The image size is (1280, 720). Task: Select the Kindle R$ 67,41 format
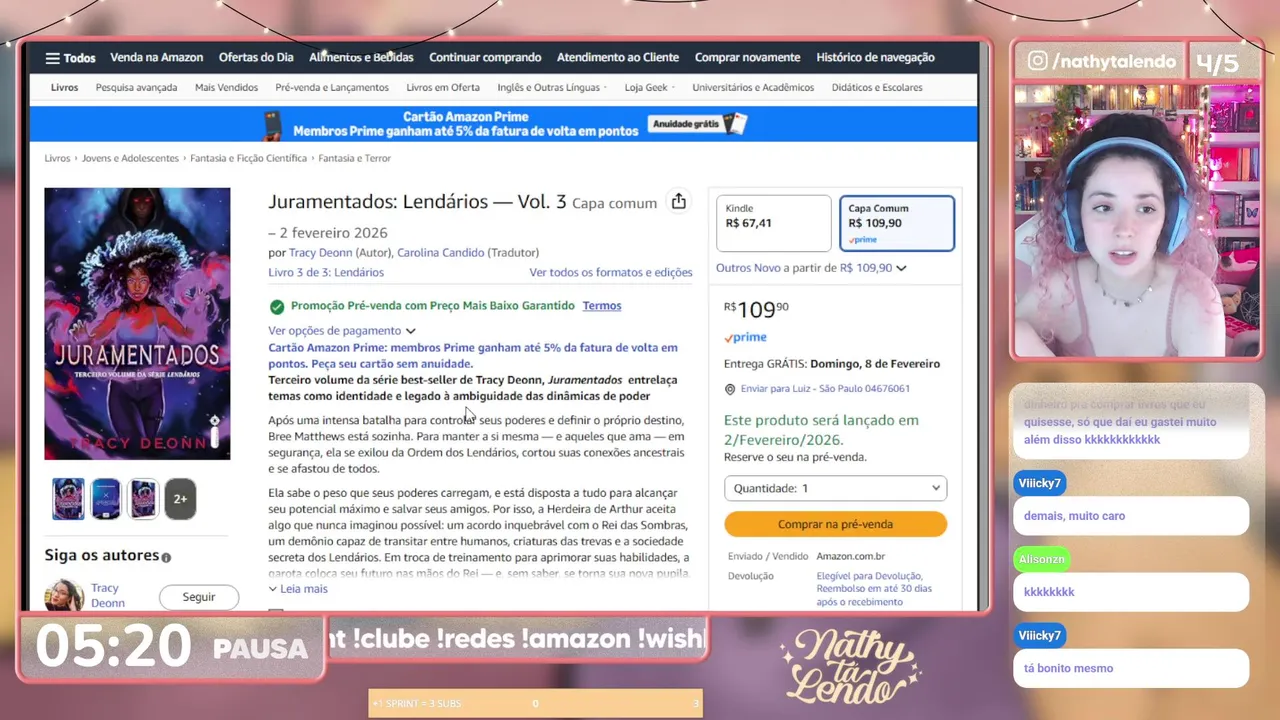(x=774, y=223)
